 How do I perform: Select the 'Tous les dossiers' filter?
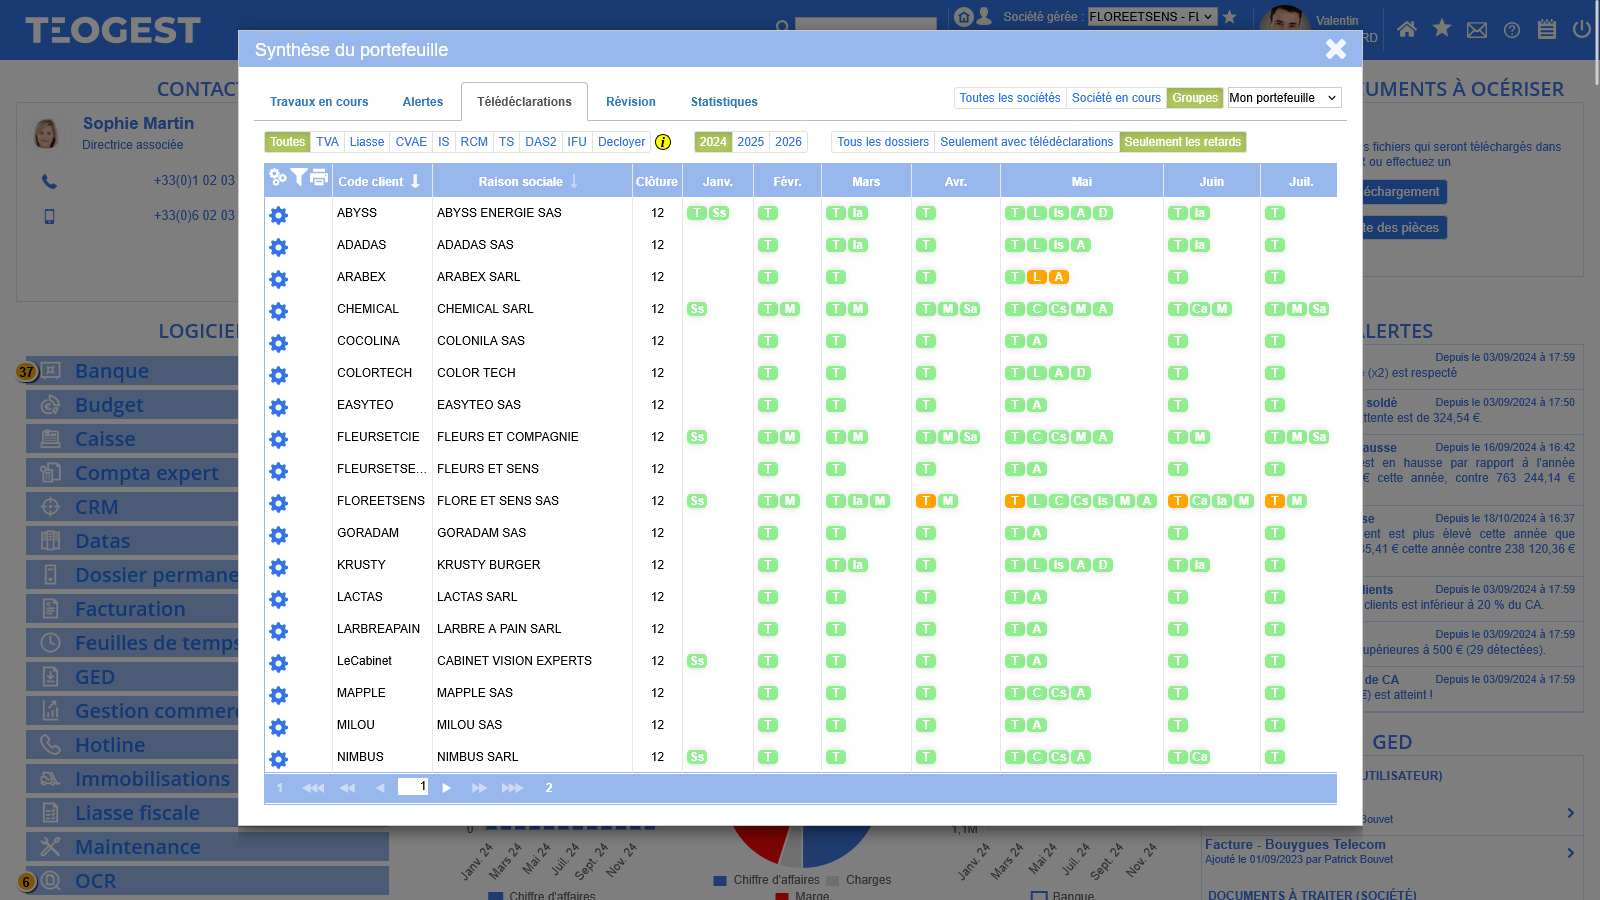pos(883,142)
